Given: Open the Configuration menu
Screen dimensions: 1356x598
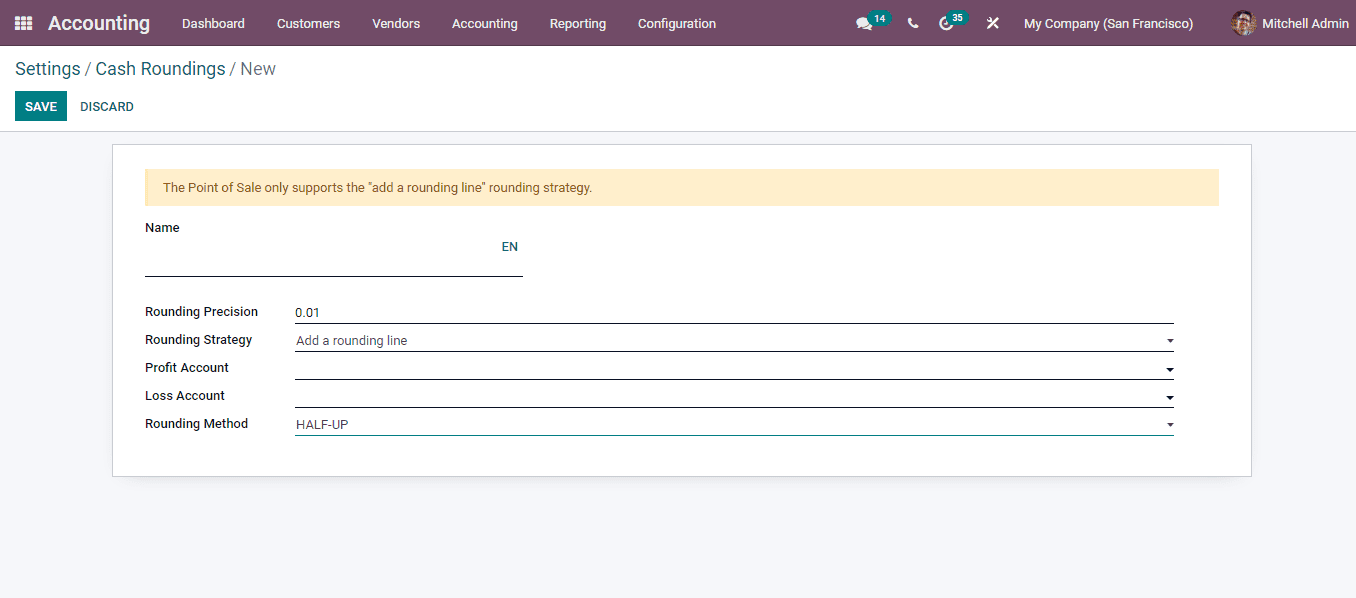Looking at the screenshot, I should [x=676, y=23].
